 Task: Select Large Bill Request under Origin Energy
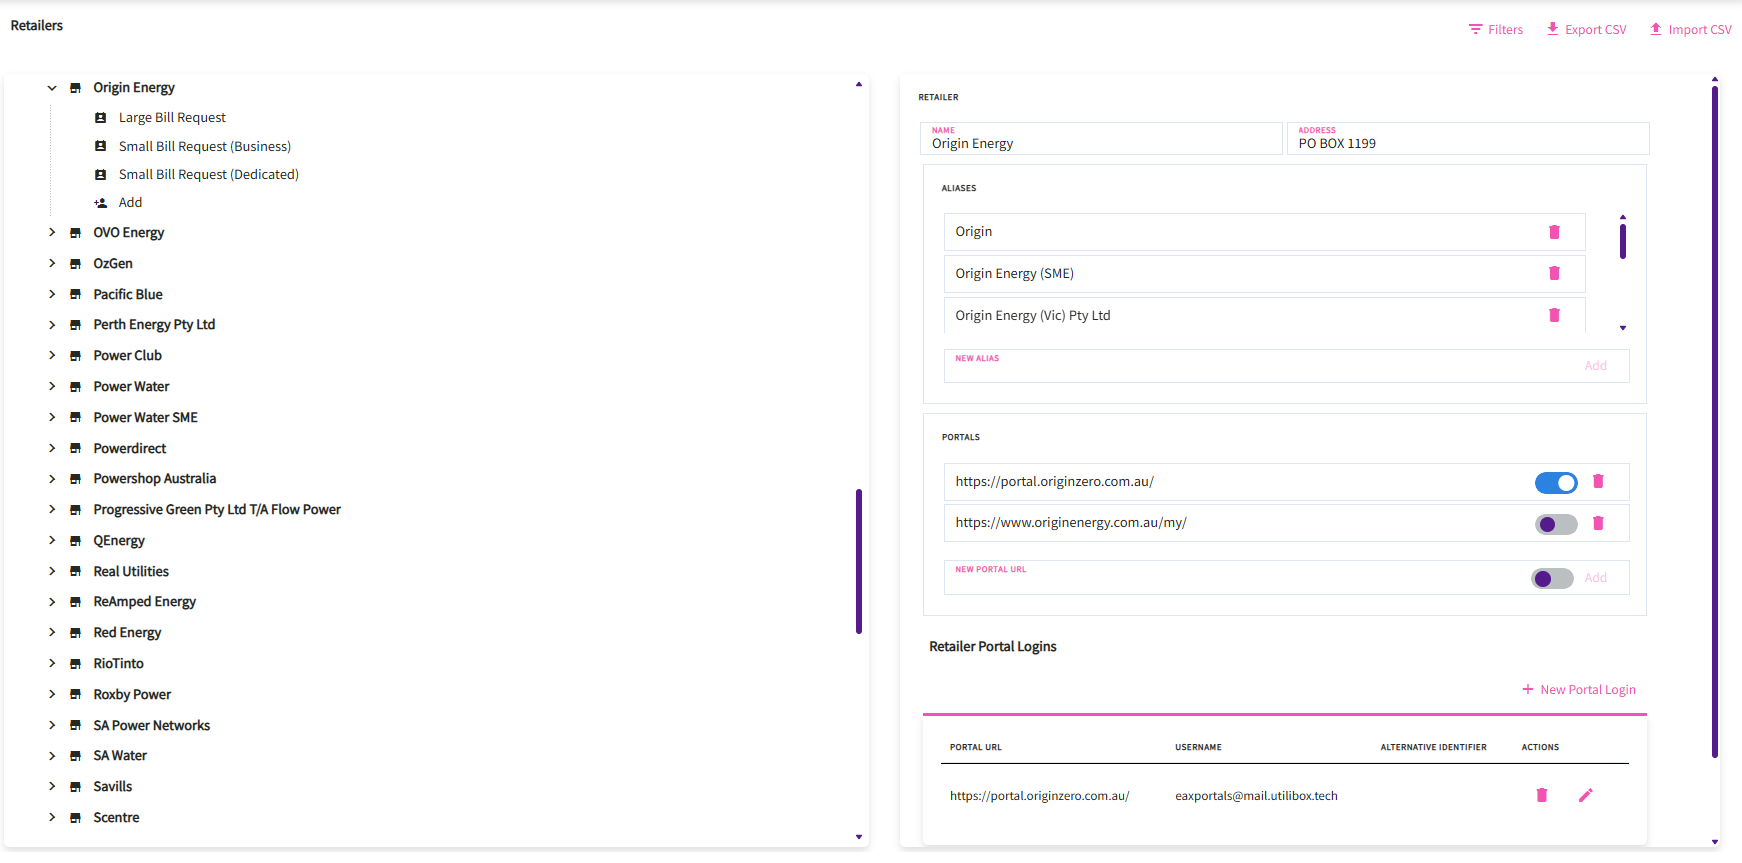[172, 118]
